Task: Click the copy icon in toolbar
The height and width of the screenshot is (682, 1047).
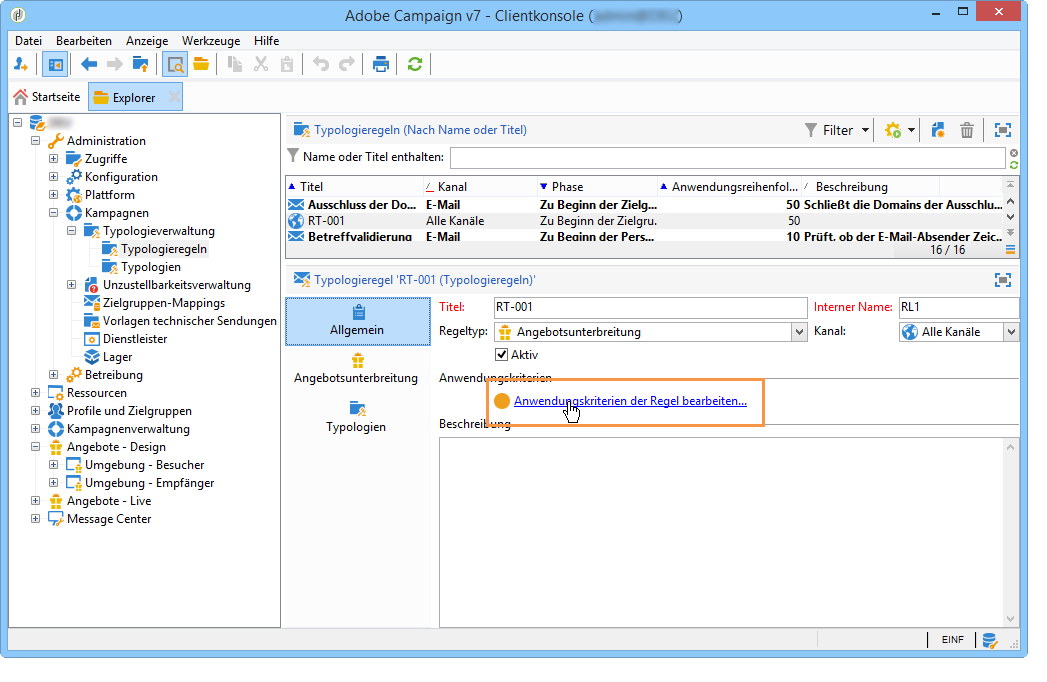Action: [x=234, y=64]
